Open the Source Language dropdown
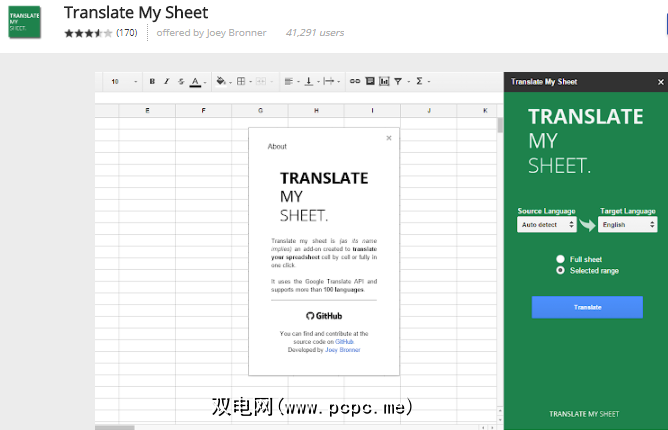This screenshot has width=668, height=430. click(544, 225)
